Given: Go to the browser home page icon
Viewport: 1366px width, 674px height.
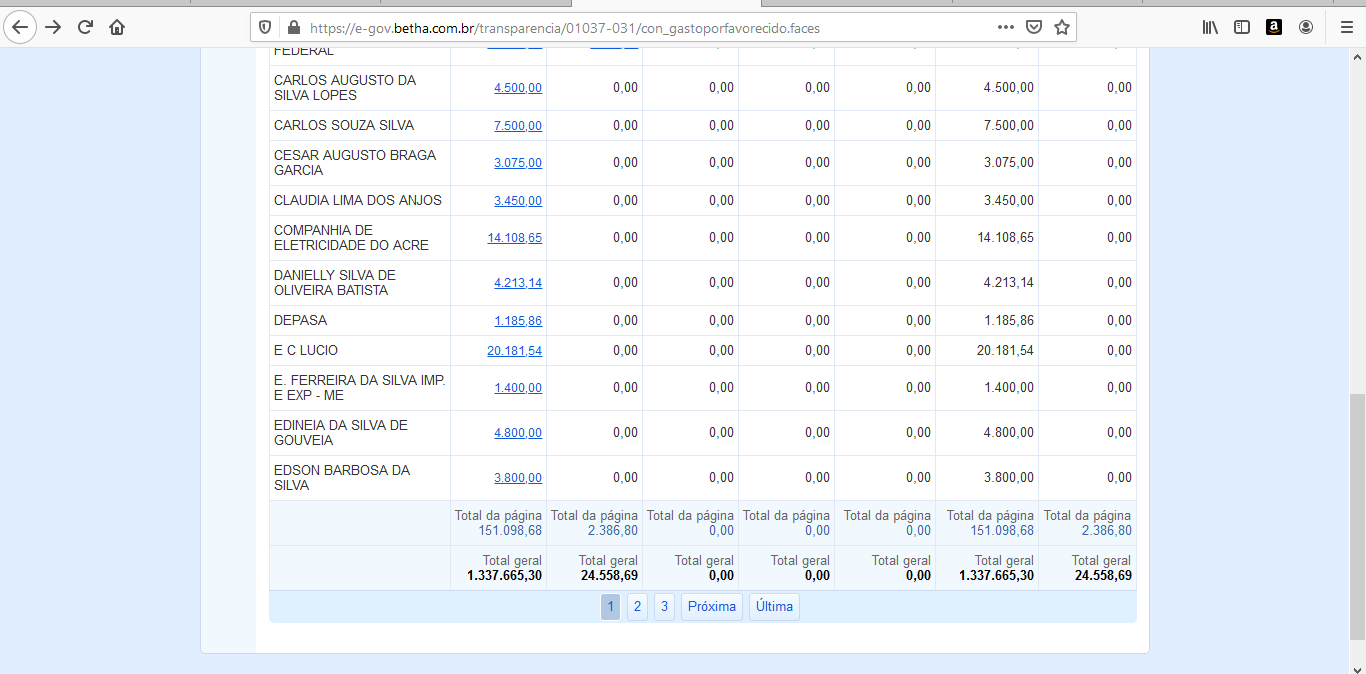Looking at the screenshot, I should click(x=117, y=27).
